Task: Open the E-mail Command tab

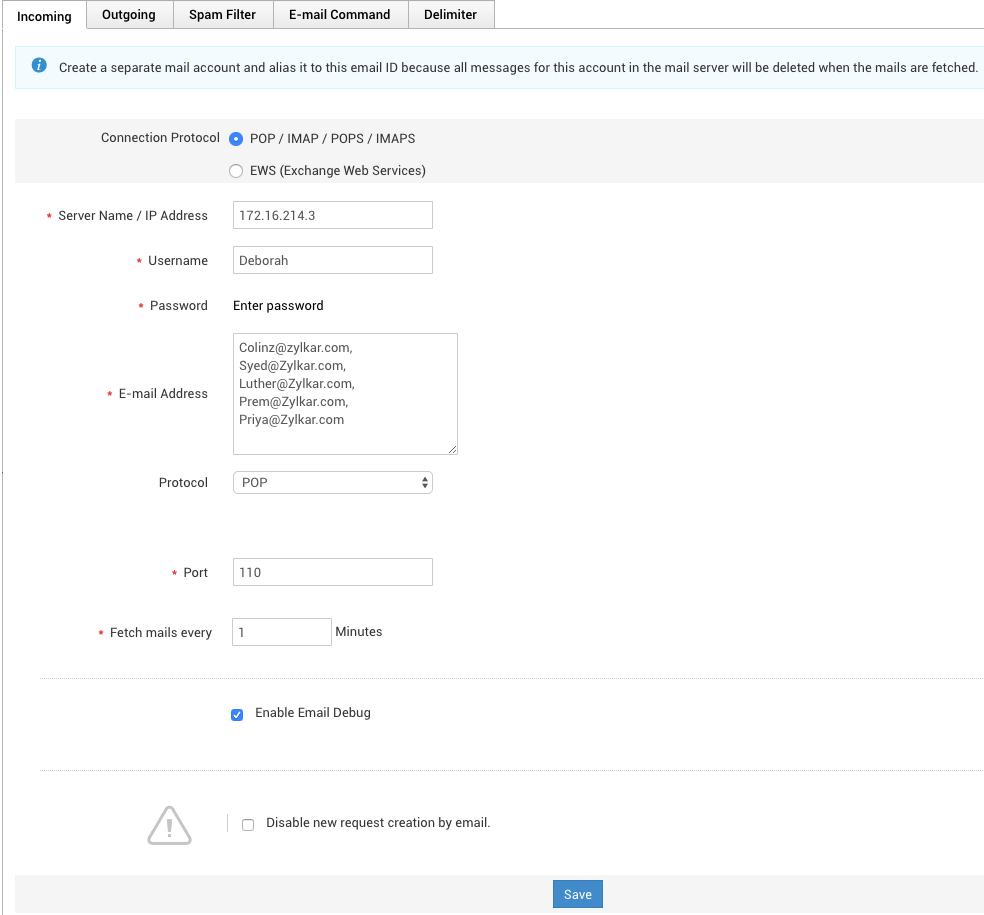Action: [x=339, y=15]
